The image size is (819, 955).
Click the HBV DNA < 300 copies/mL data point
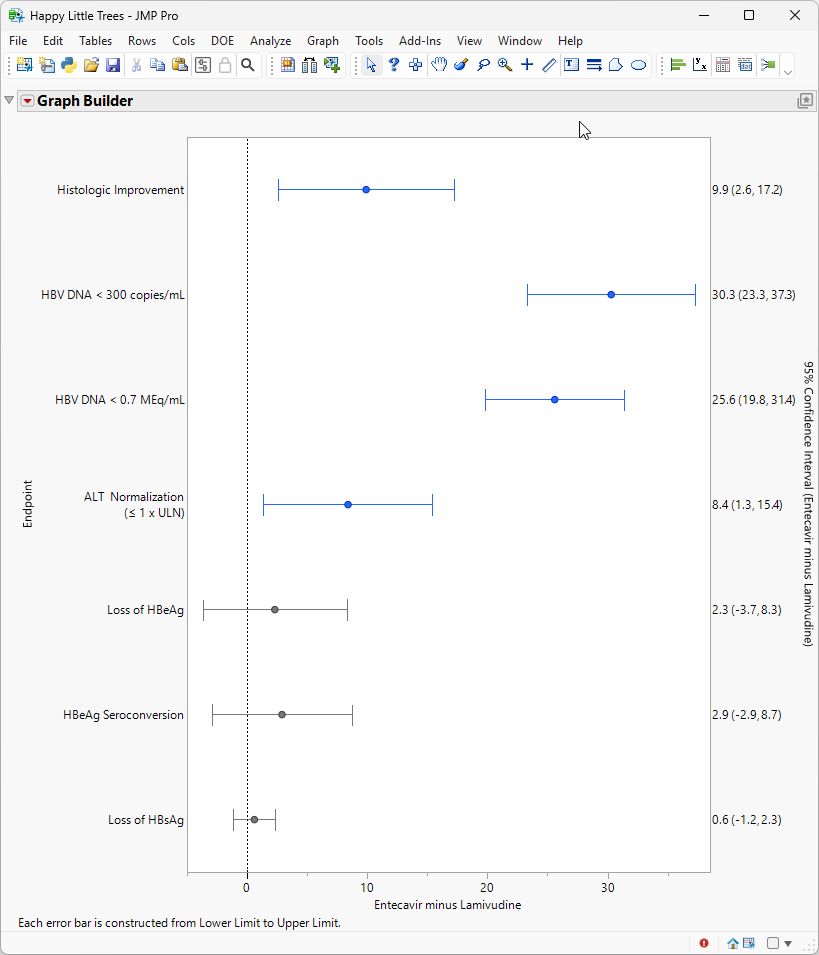tap(610, 294)
